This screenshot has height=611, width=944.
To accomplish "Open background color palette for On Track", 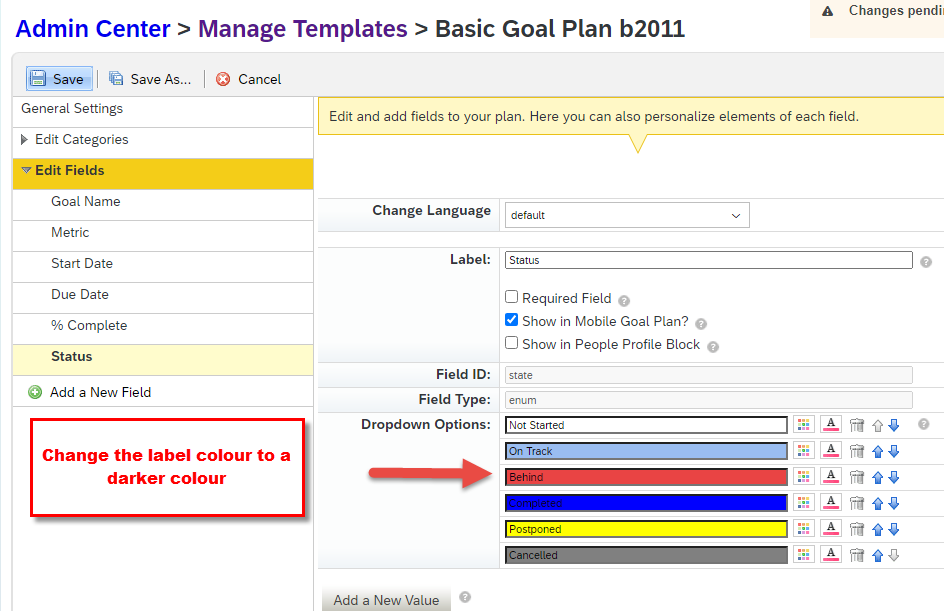I will click(803, 450).
